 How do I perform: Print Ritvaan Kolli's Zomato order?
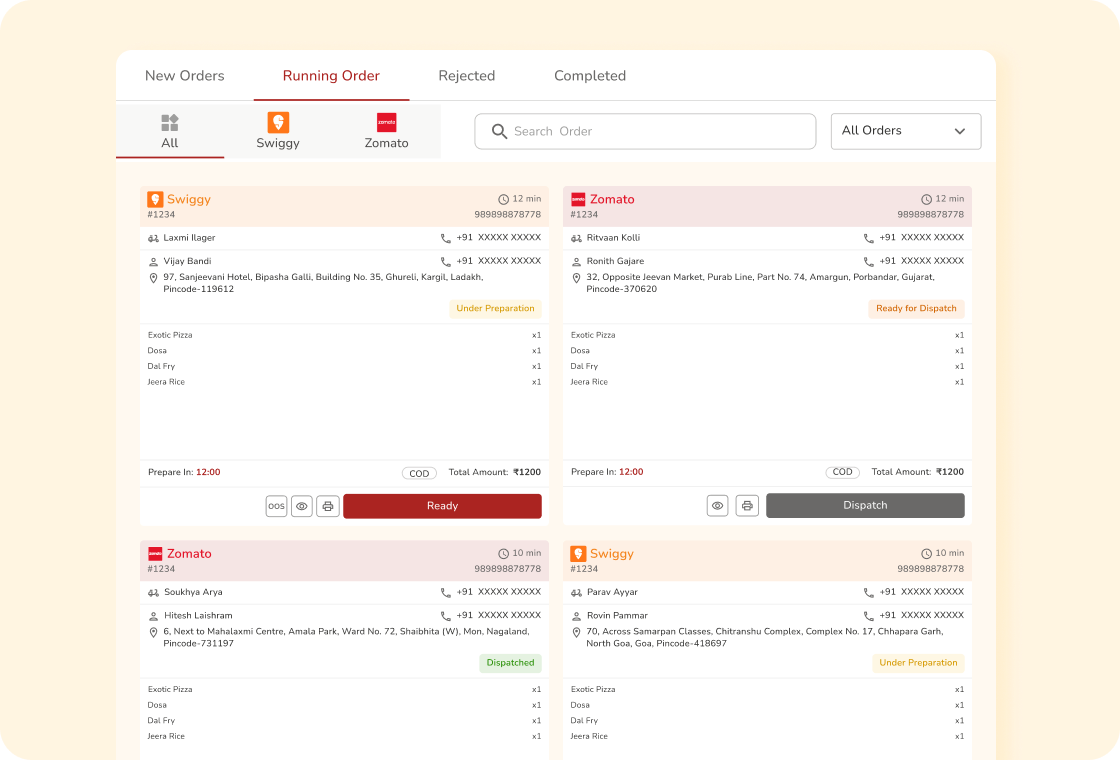(x=747, y=506)
